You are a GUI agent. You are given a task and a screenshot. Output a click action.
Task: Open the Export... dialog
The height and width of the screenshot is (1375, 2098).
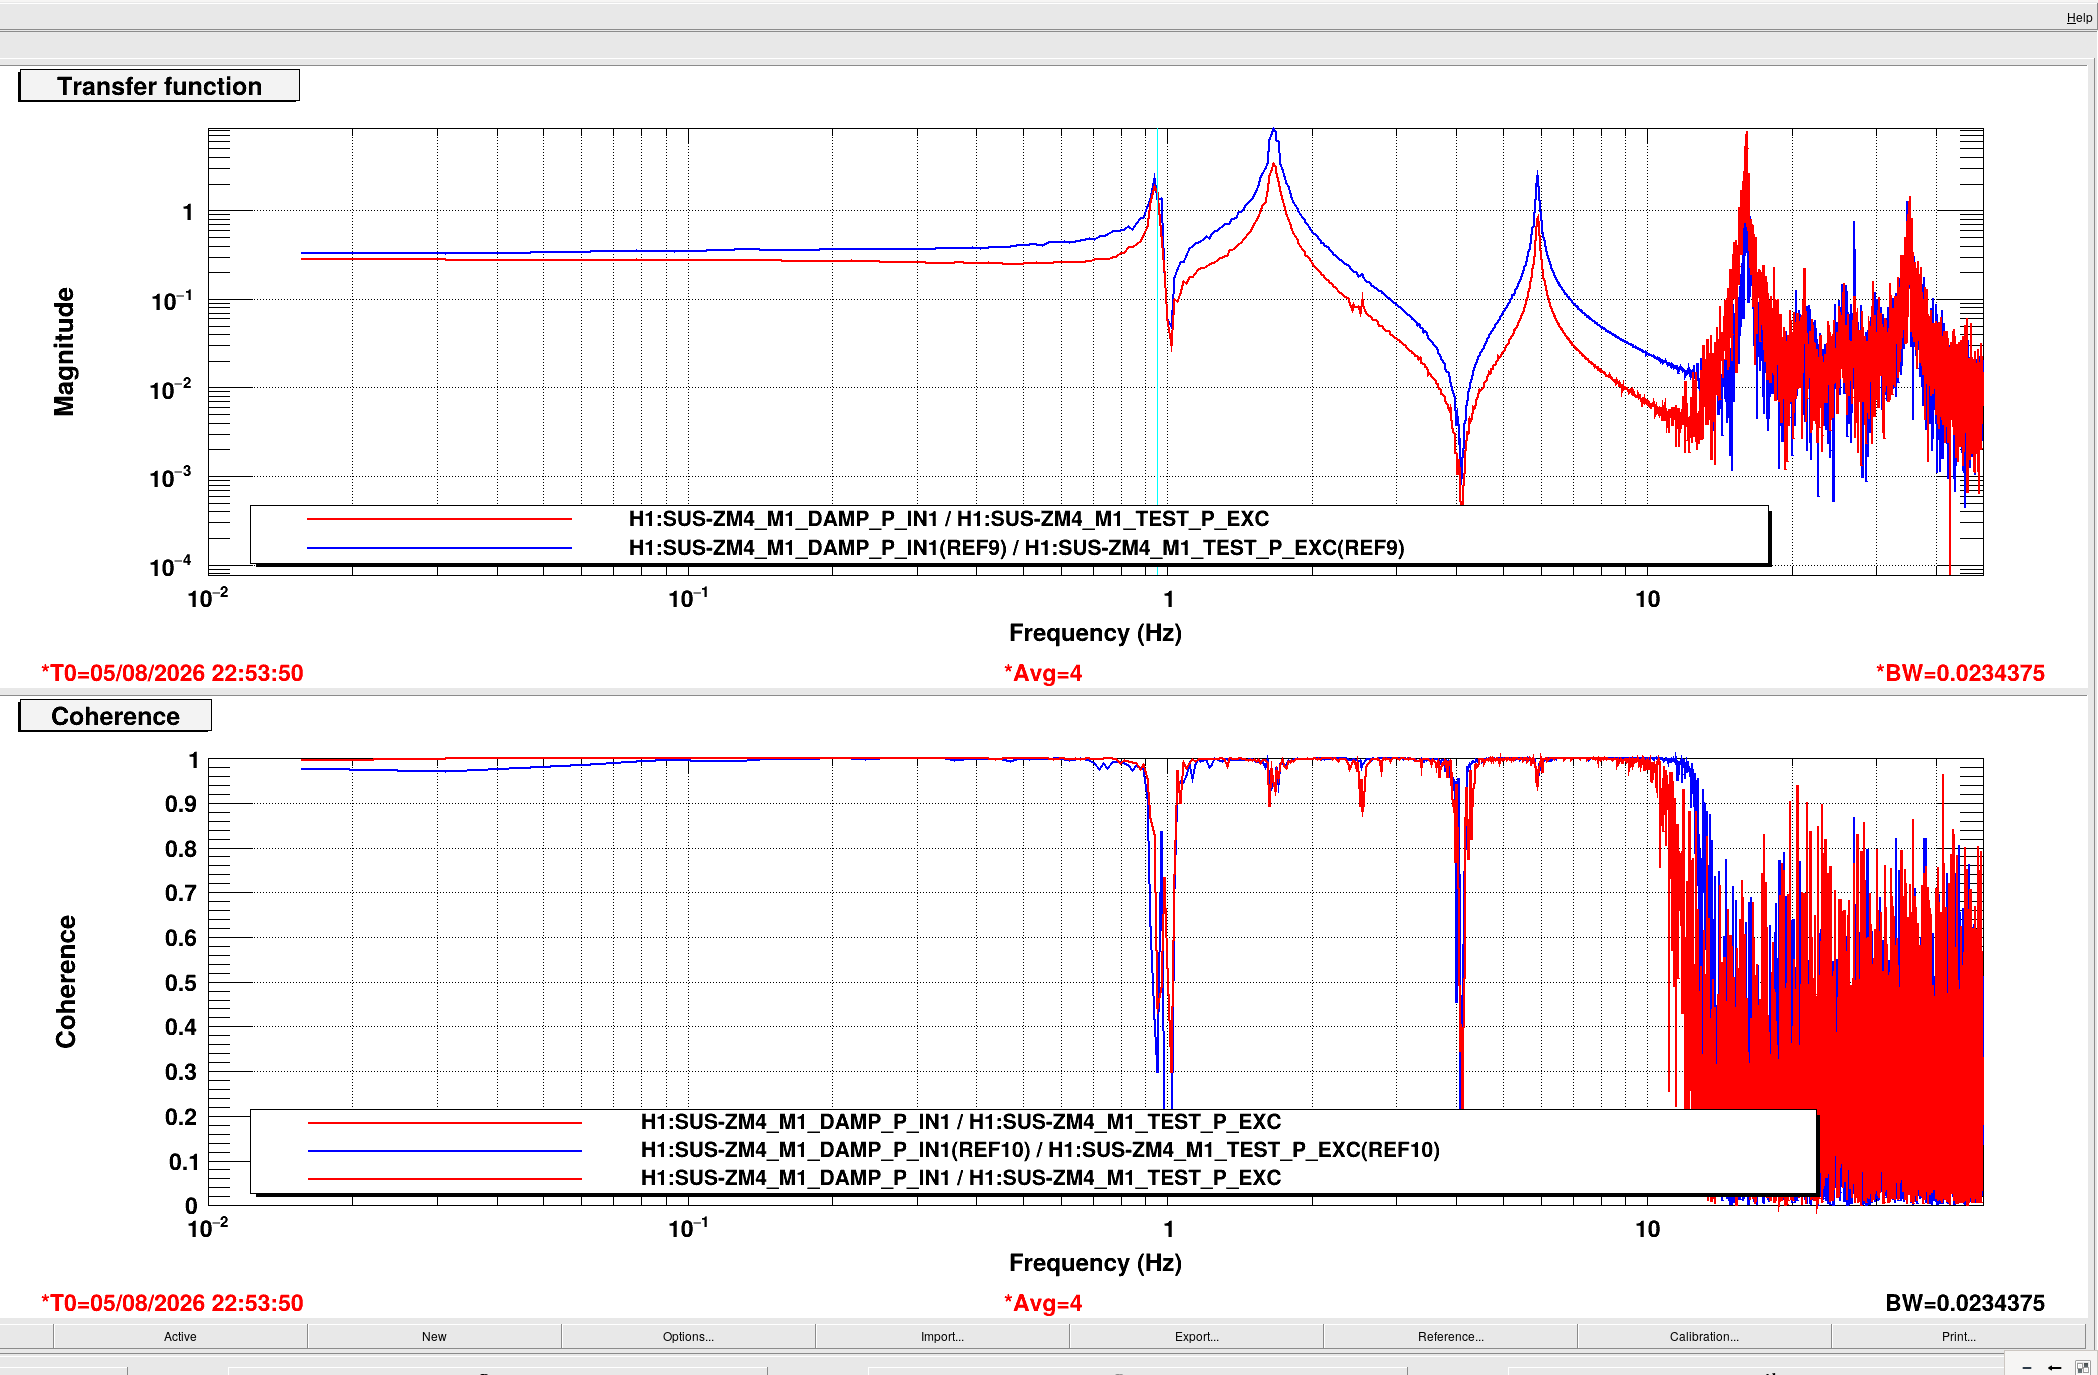click(x=1196, y=1336)
